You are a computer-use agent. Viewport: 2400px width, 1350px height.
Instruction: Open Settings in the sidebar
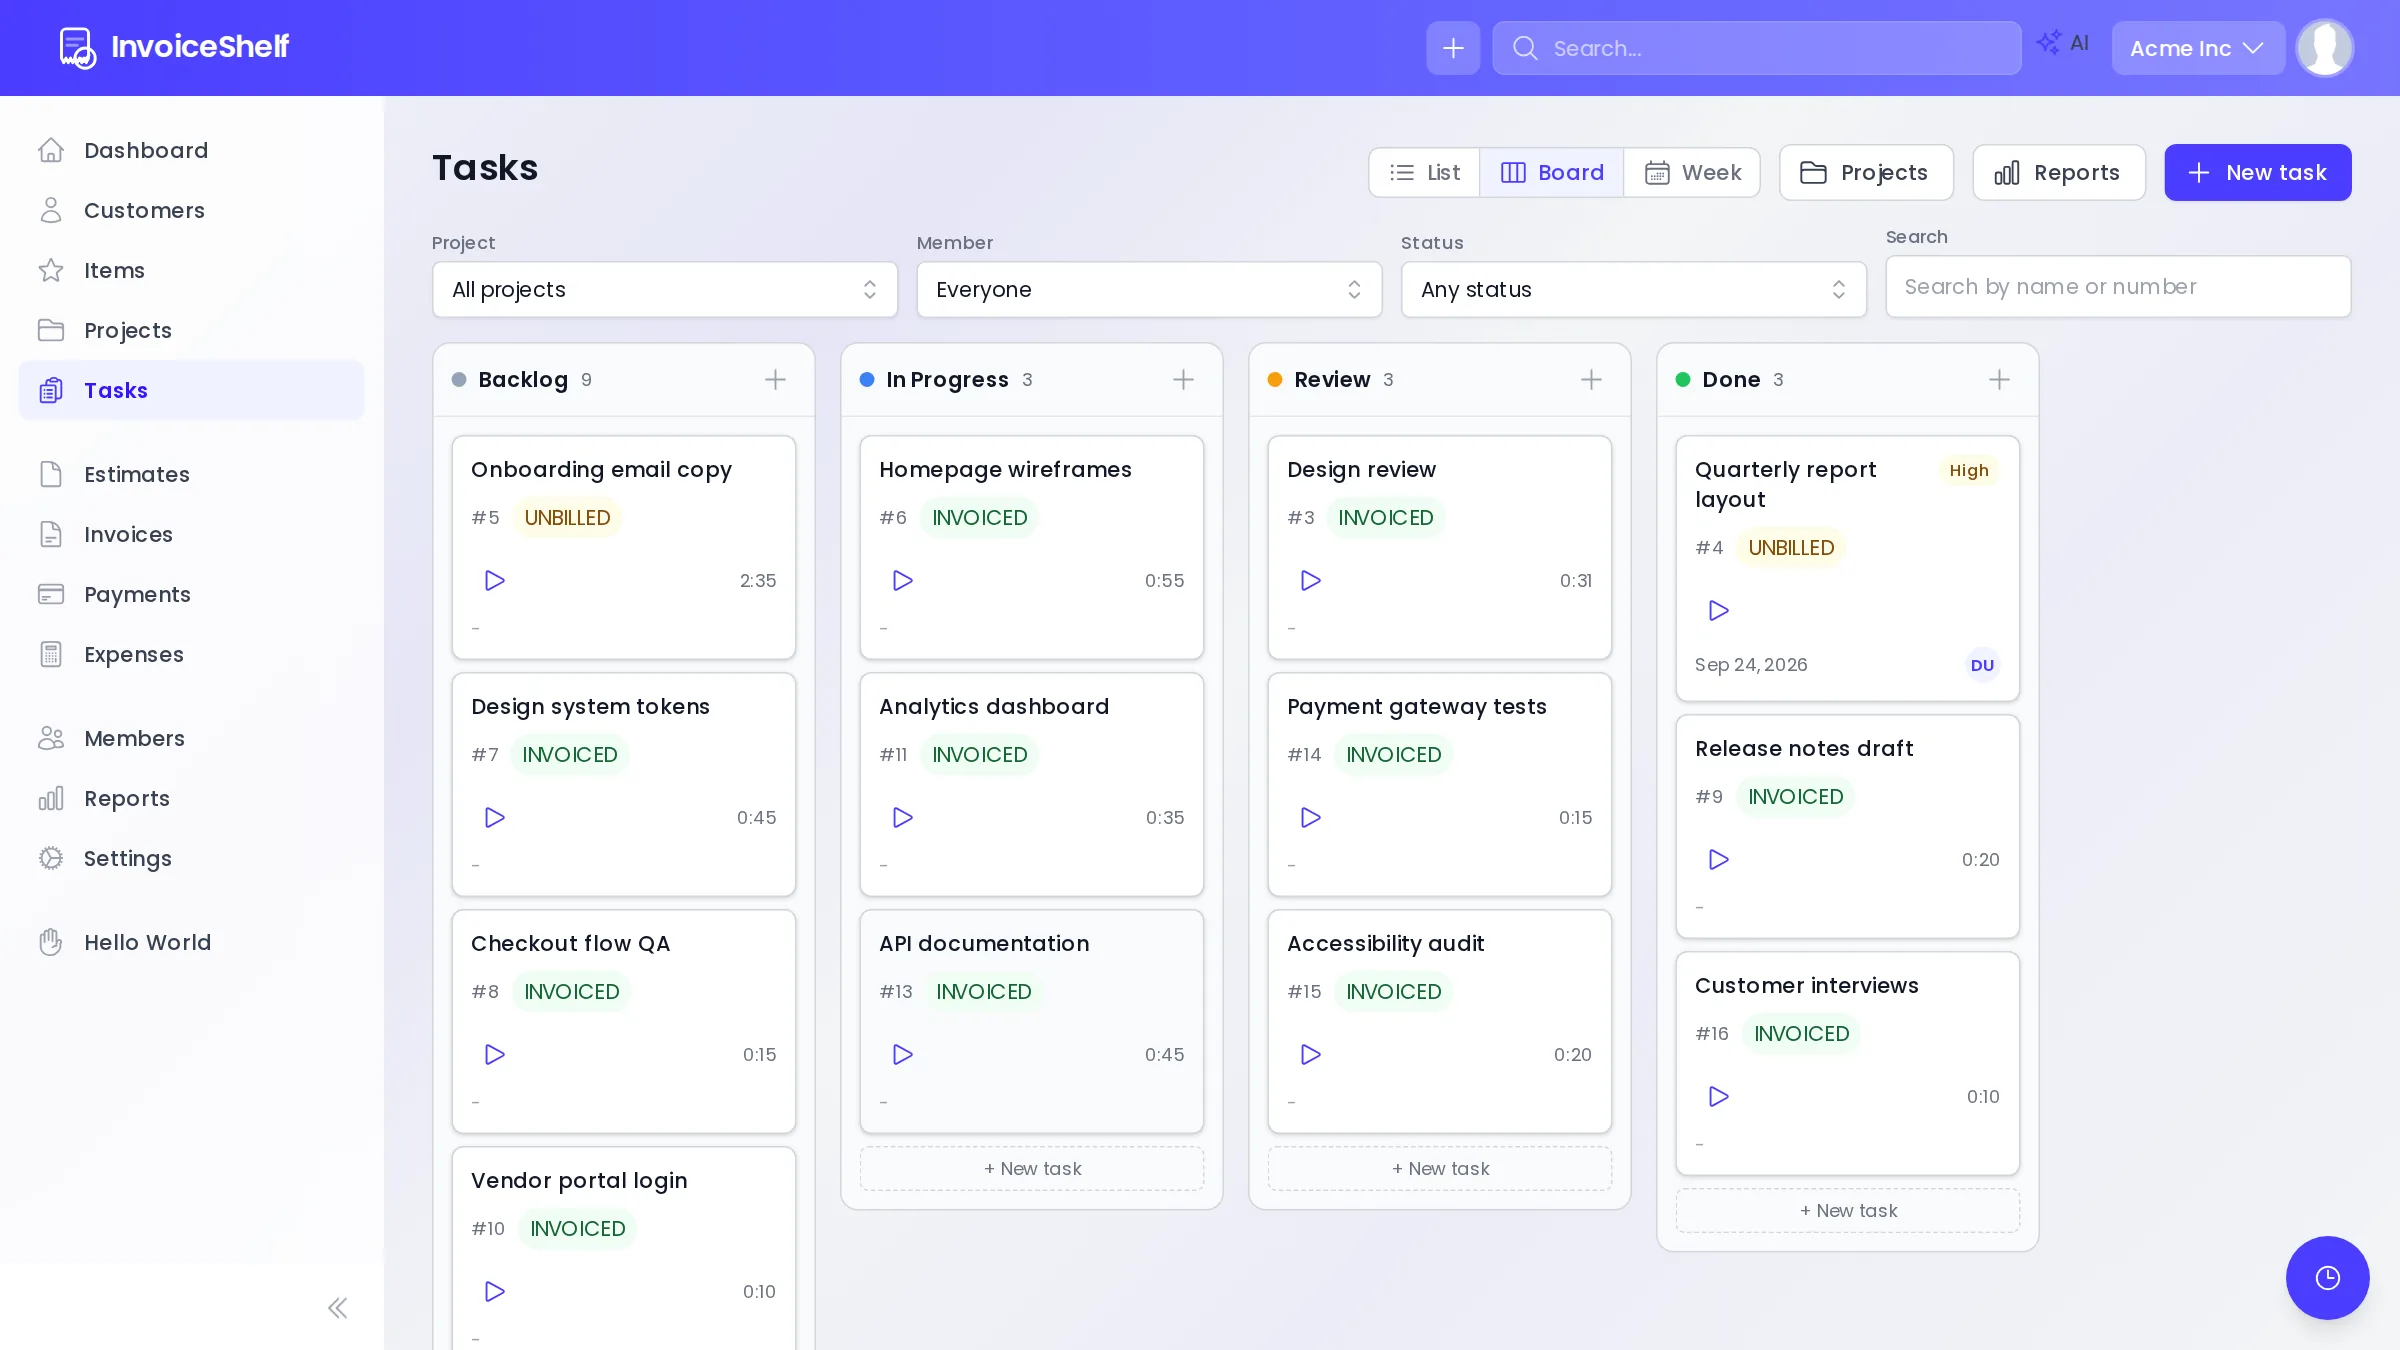click(x=192, y=858)
